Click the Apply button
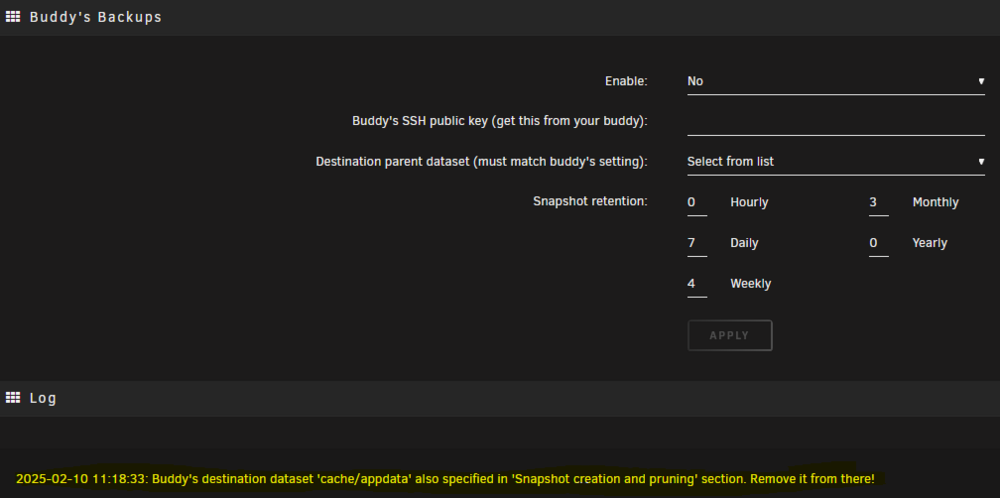 point(730,335)
